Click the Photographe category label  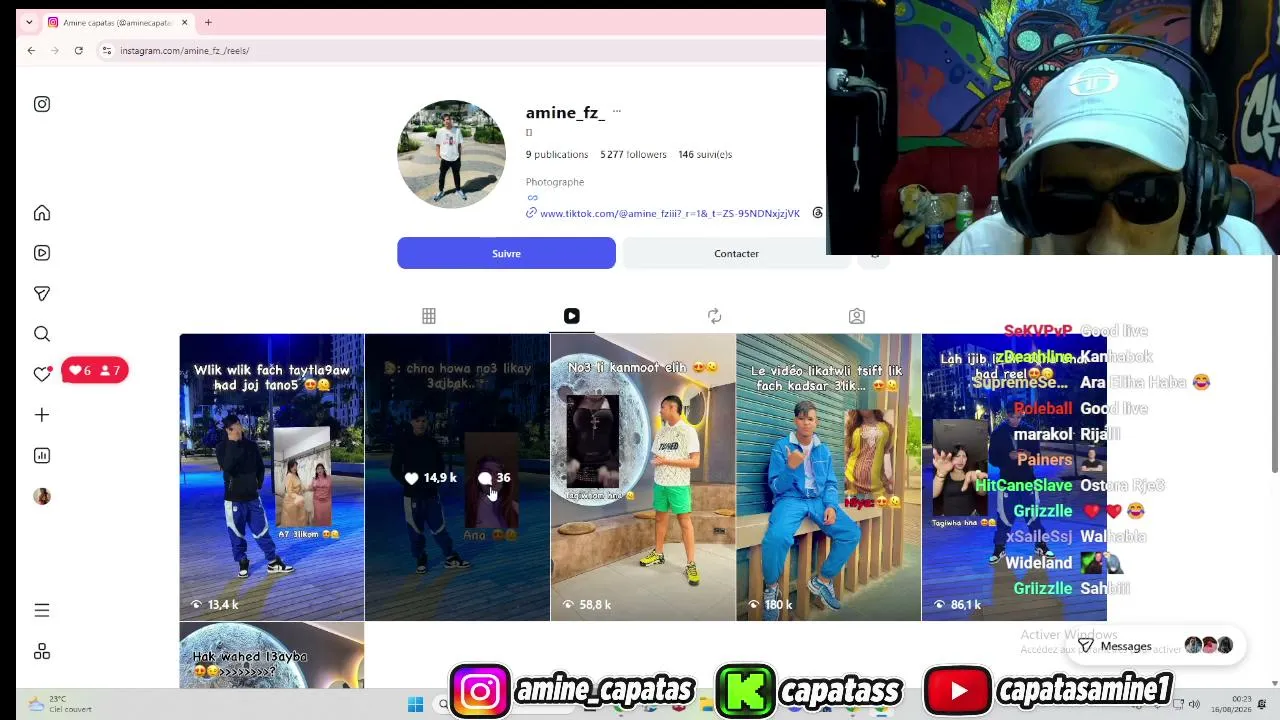(555, 182)
